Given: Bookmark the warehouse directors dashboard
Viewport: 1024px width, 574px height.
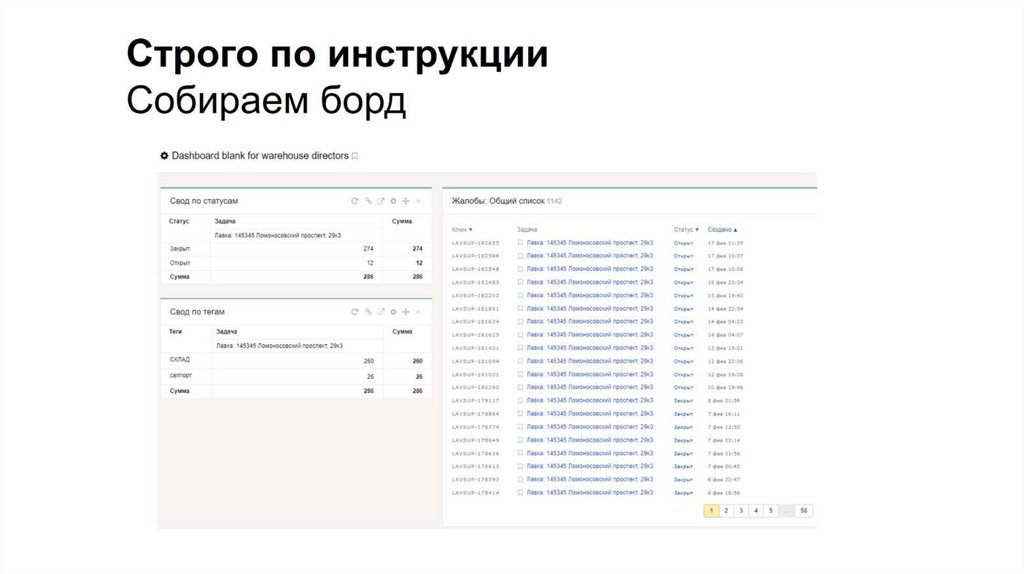Looking at the screenshot, I should click(355, 157).
